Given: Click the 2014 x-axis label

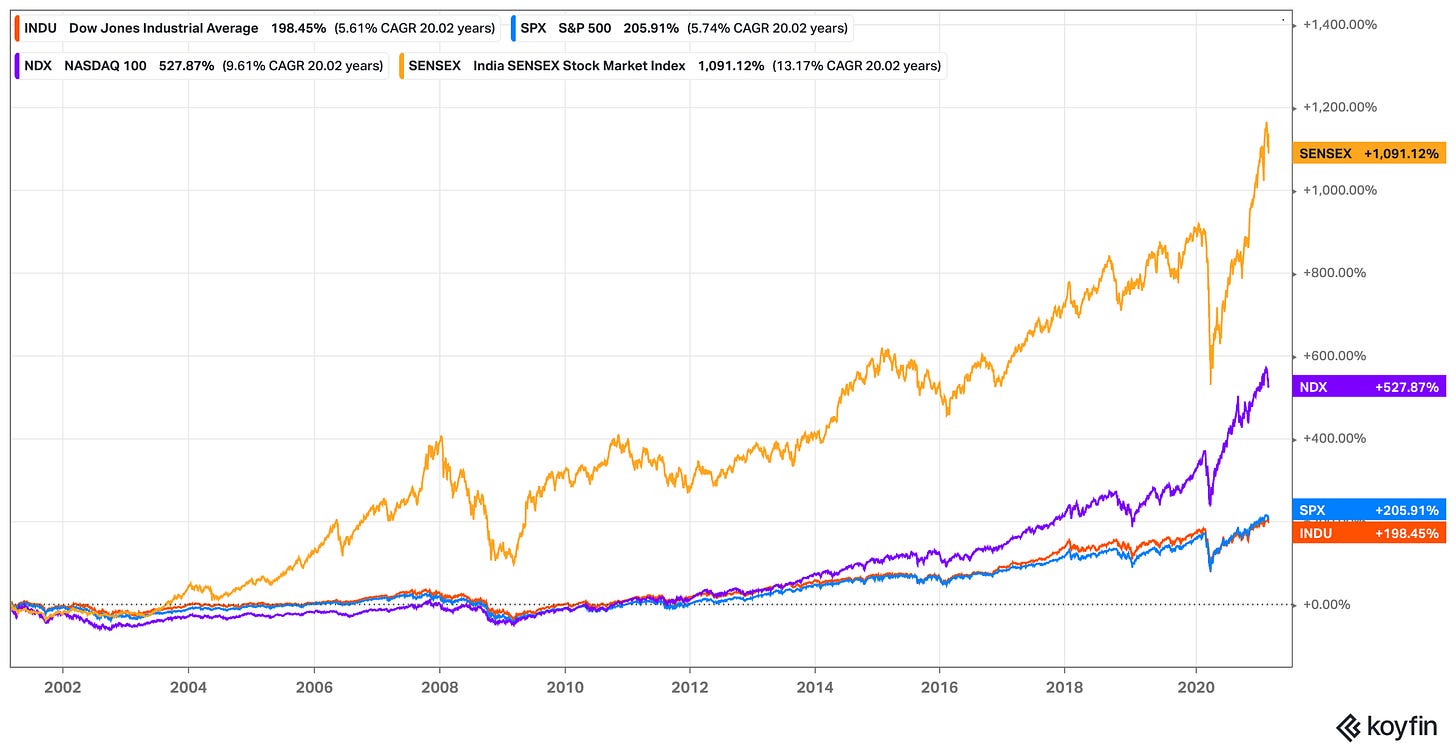Looking at the screenshot, I should coord(815,687).
